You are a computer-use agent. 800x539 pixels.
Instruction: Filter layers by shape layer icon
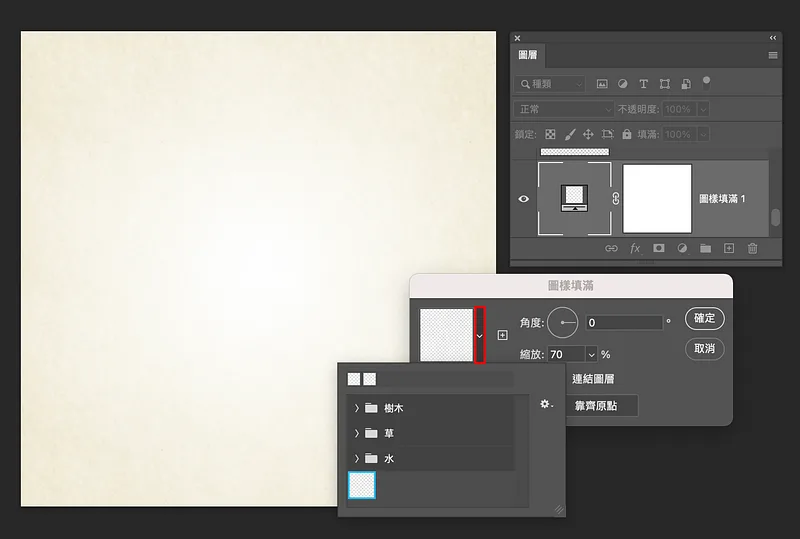(664, 84)
